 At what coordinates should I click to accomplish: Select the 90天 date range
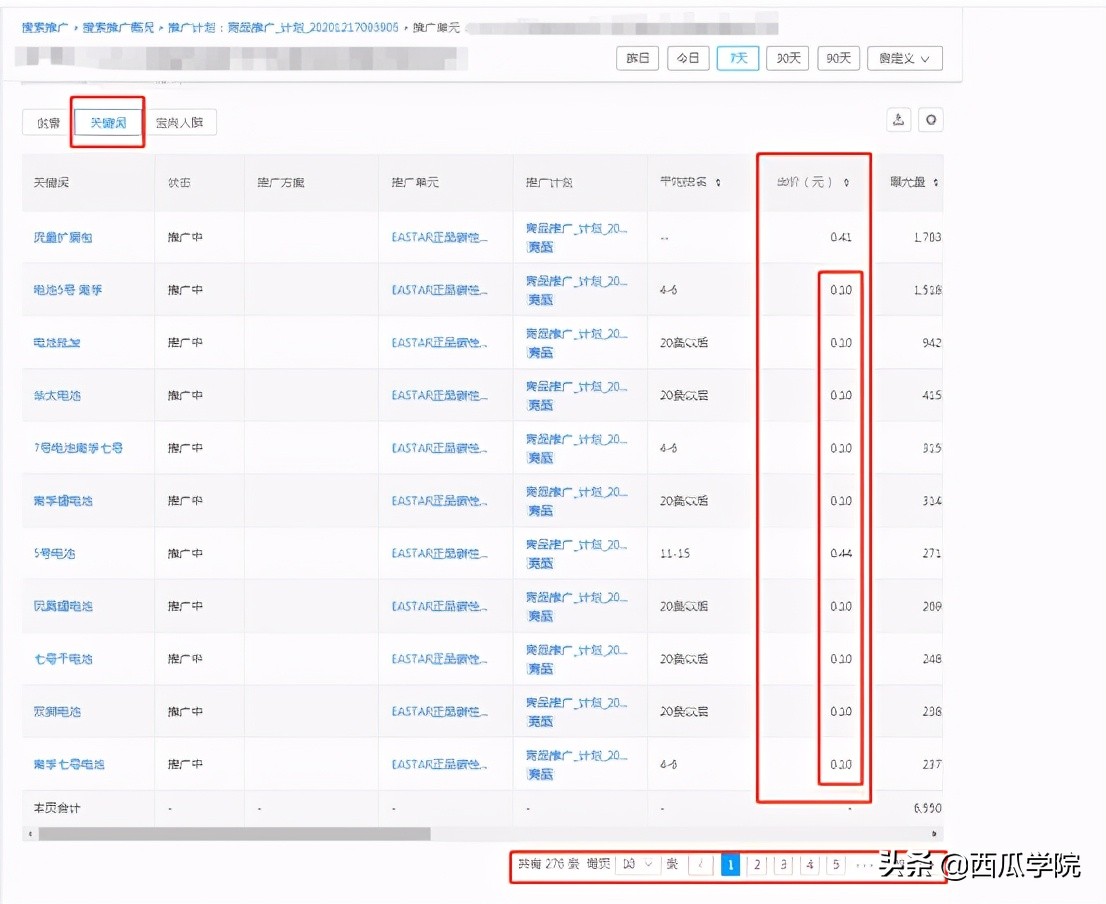point(838,59)
